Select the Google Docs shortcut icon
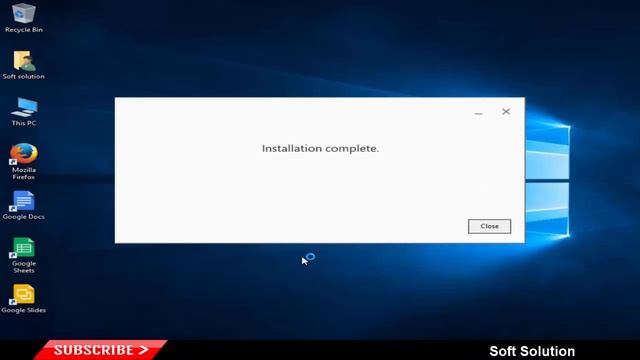The width and height of the screenshot is (640, 360). 23,201
